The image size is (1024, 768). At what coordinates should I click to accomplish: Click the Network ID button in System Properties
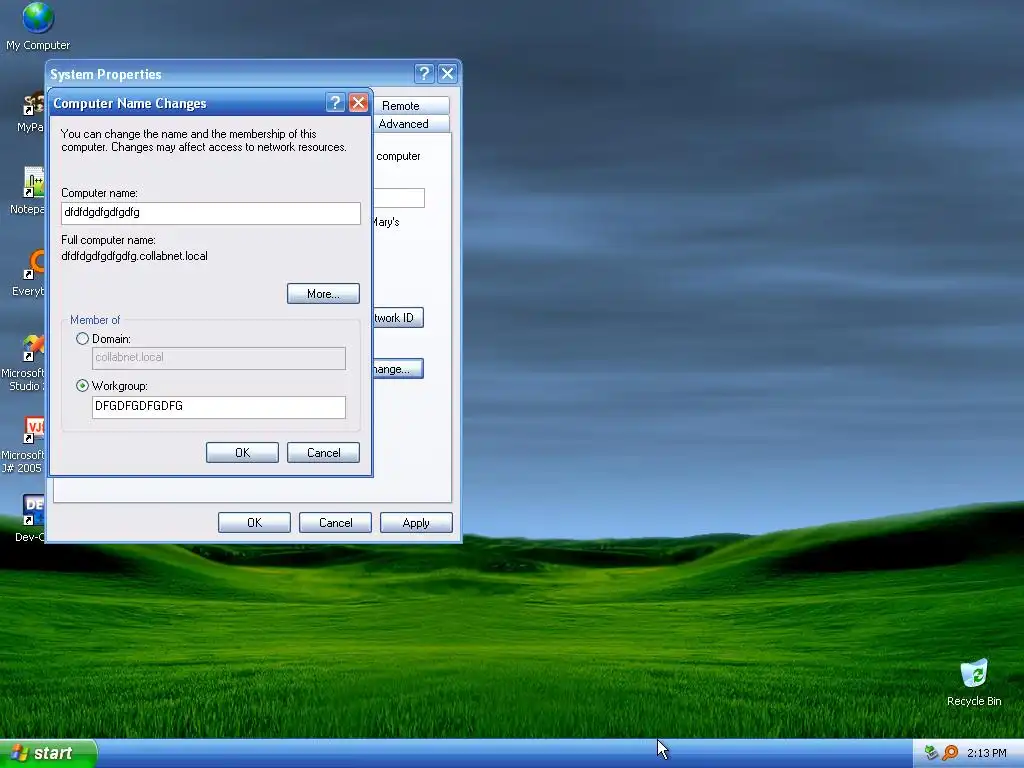pos(398,318)
